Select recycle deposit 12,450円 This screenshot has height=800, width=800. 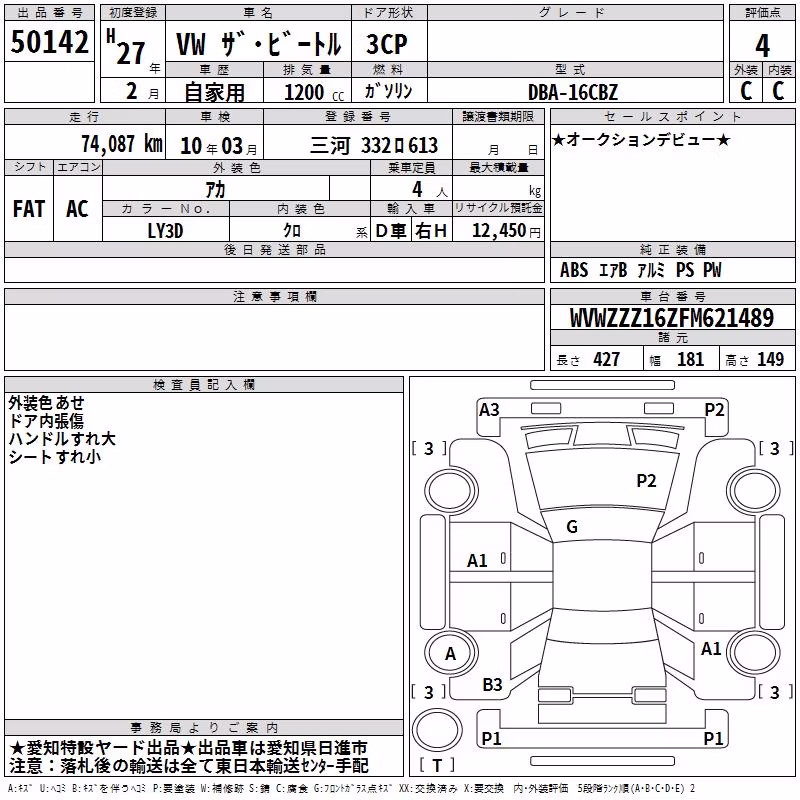[506, 231]
